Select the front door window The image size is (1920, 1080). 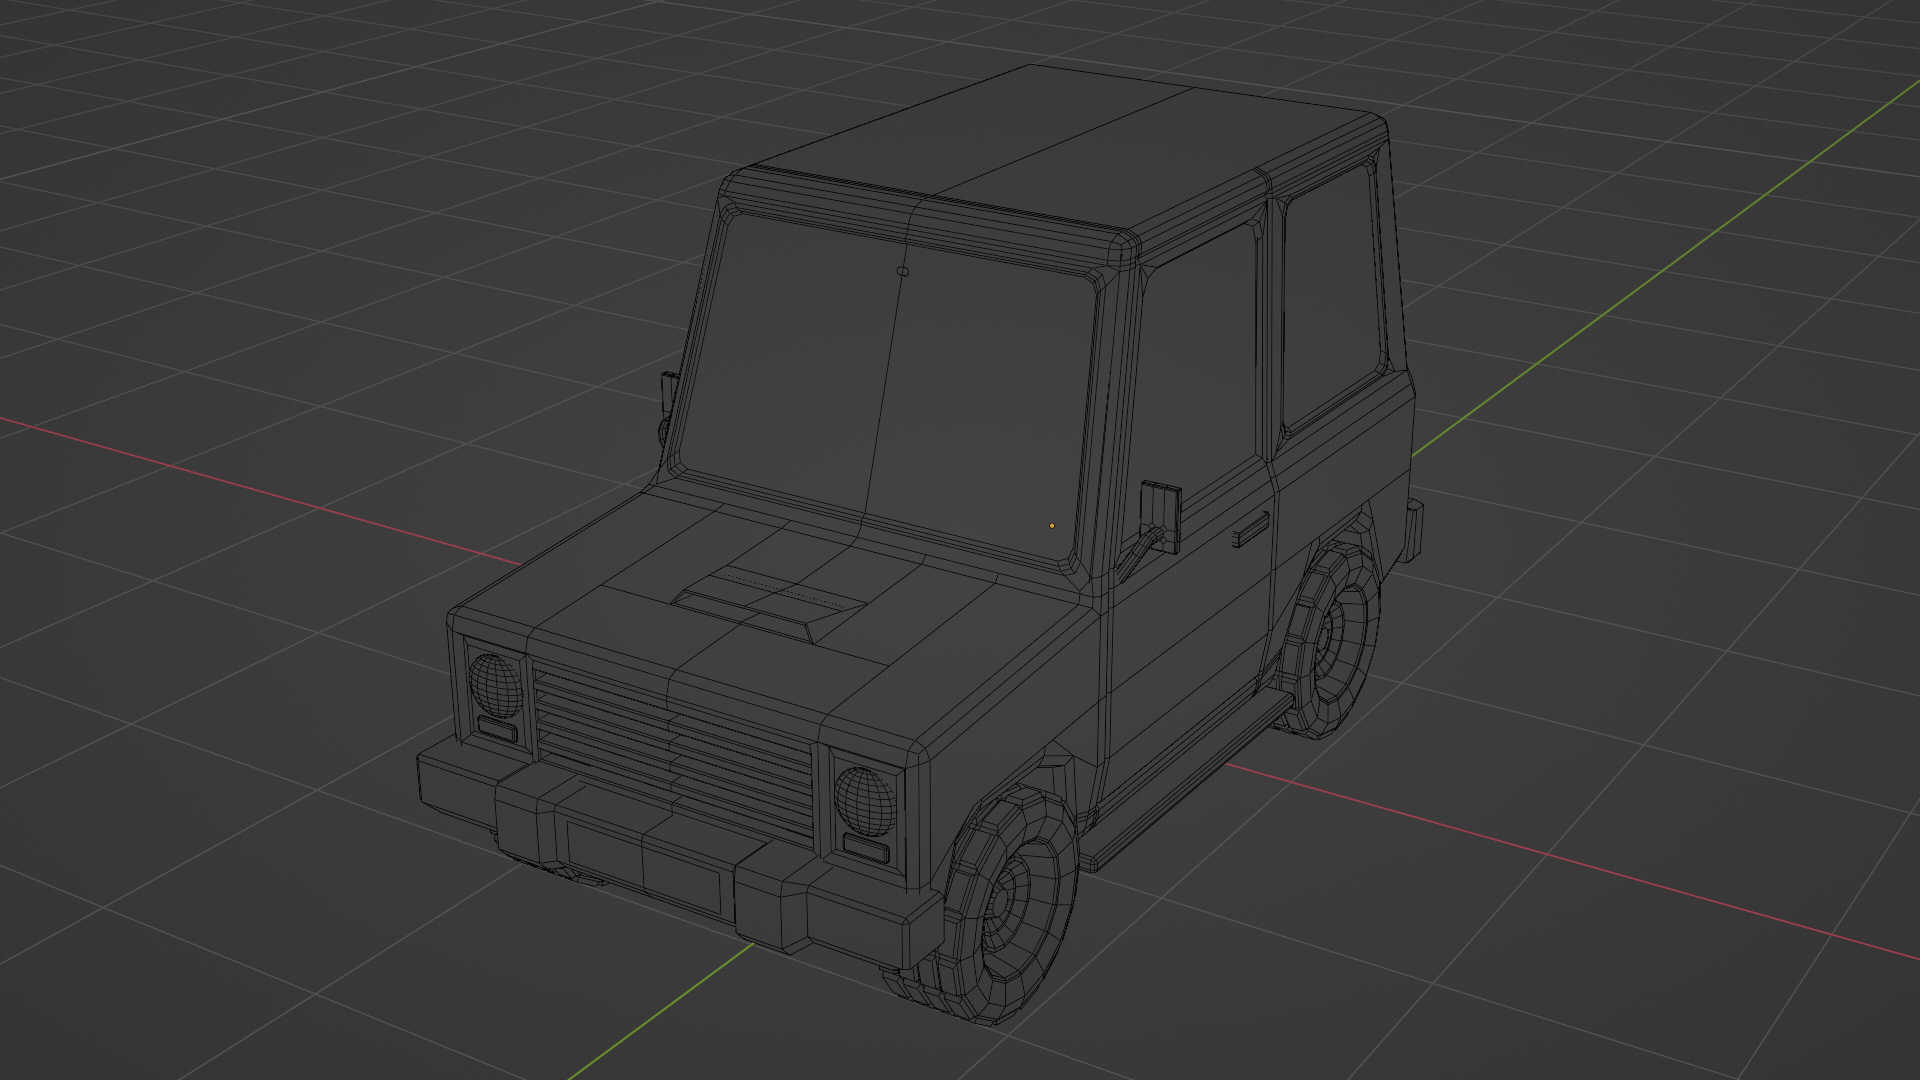click(1195, 370)
